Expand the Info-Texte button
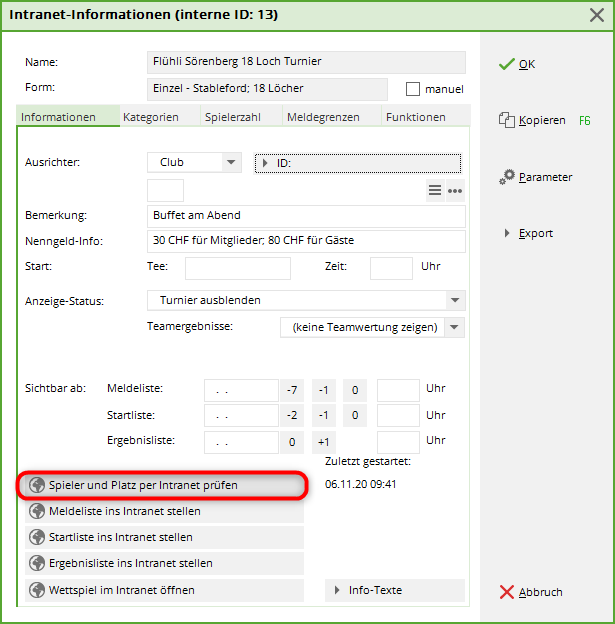The width and height of the screenshot is (615, 624). tap(394, 590)
